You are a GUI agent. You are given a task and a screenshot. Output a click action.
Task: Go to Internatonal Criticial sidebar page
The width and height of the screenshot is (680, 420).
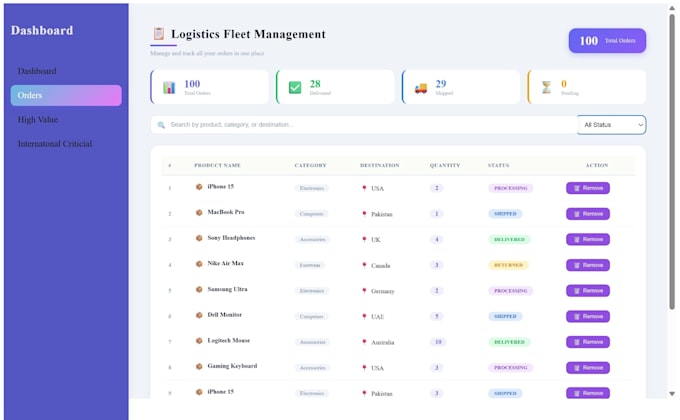55,144
